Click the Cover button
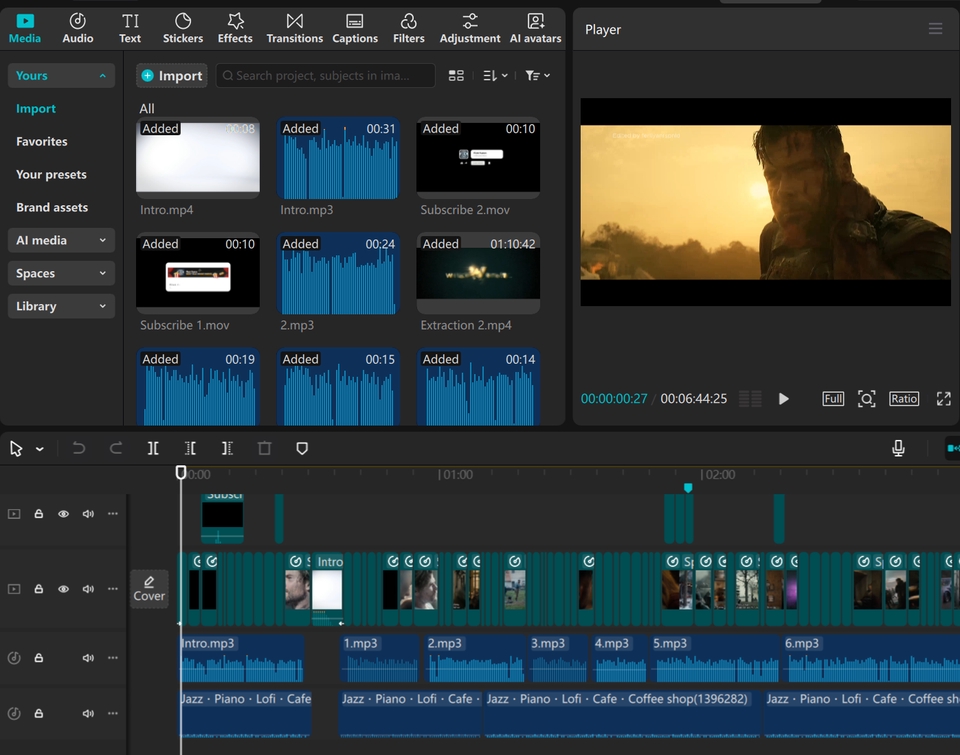This screenshot has height=755, width=960. tap(149, 589)
